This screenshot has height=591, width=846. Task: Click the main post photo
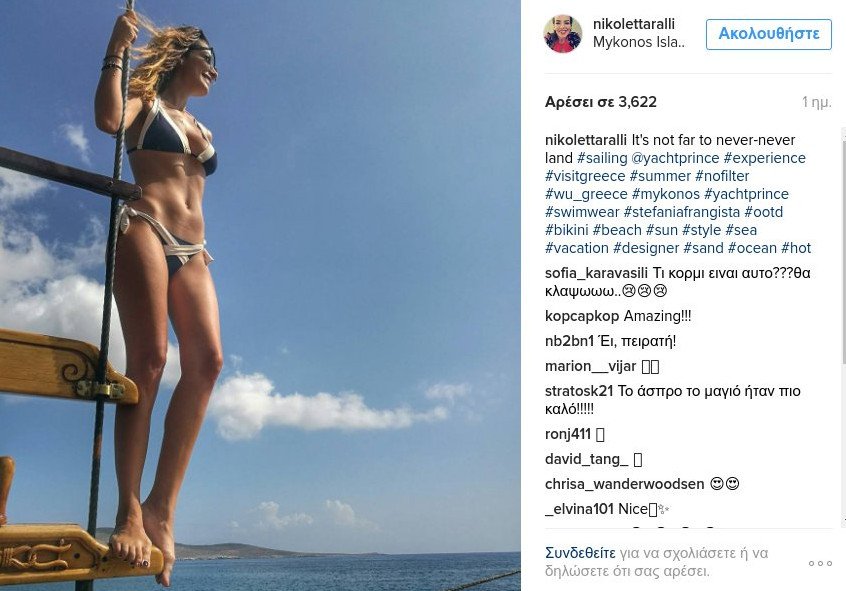260,295
